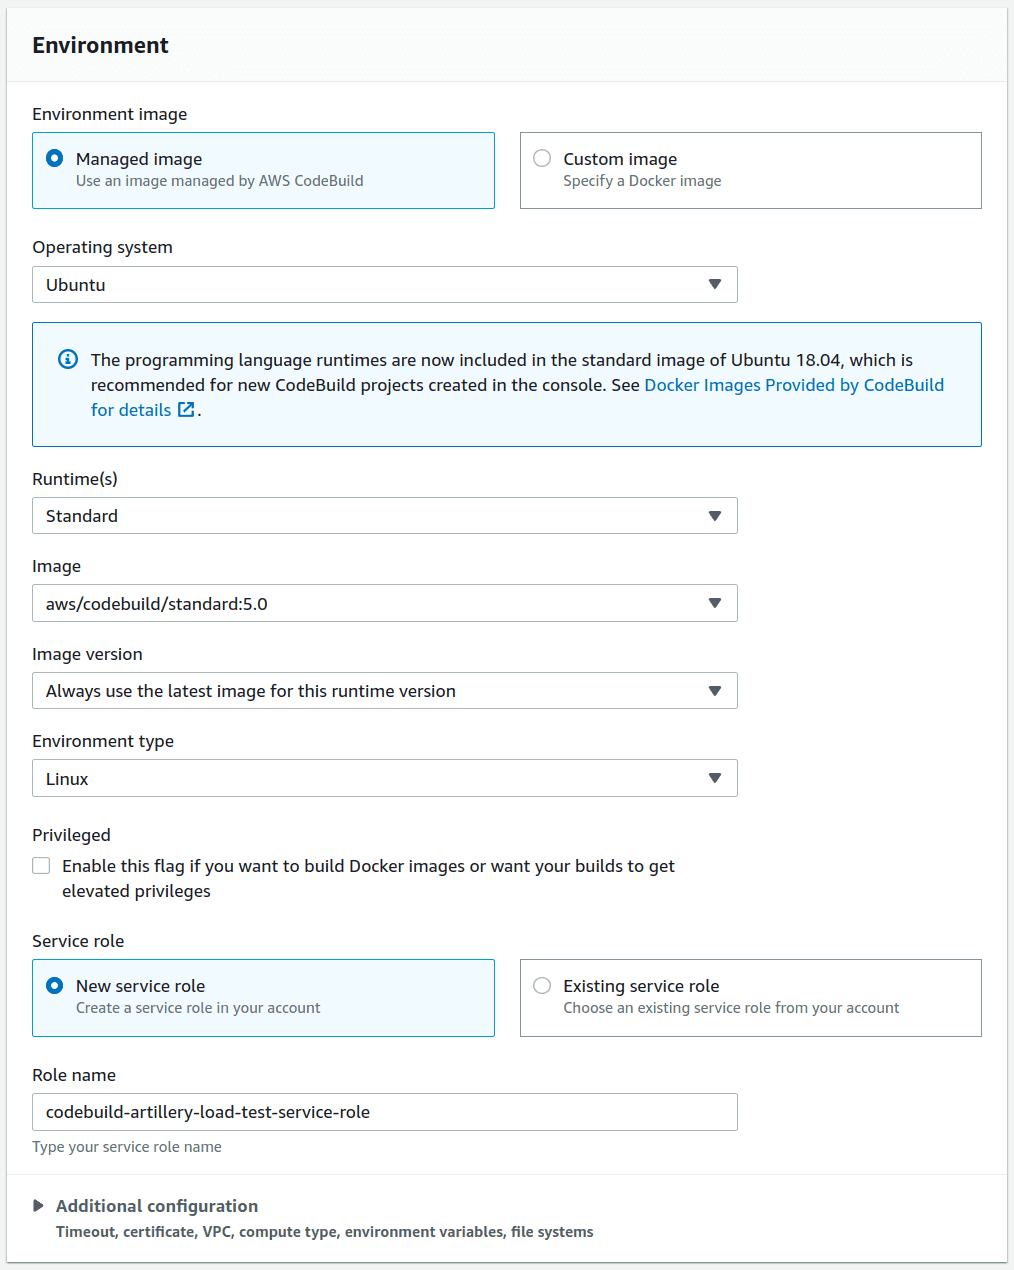
Task: Click the disclosure triangle next to Additional configuration
Action: pyautogui.click(x=39, y=1205)
